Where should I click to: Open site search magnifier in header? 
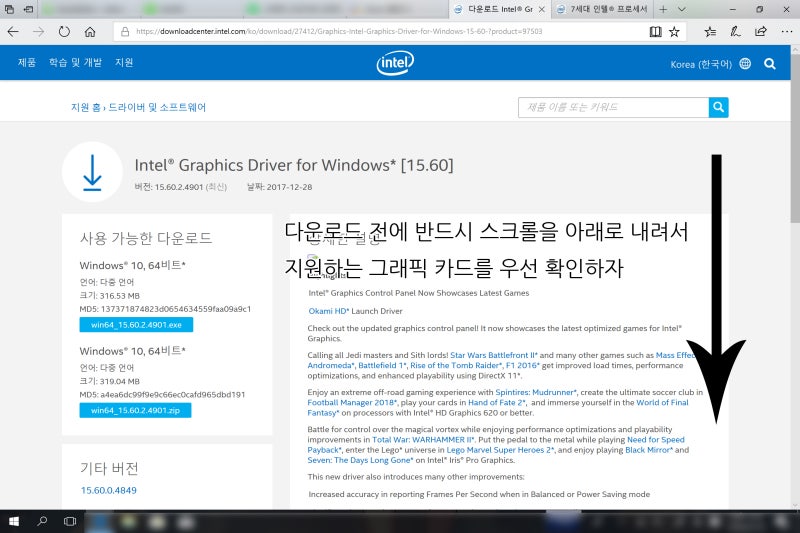point(770,64)
